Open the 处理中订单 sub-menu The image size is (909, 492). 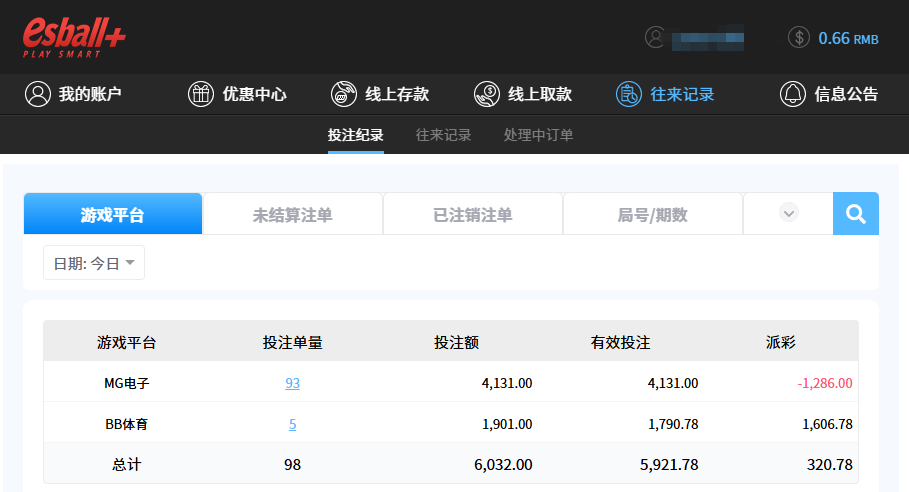[x=538, y=135]
